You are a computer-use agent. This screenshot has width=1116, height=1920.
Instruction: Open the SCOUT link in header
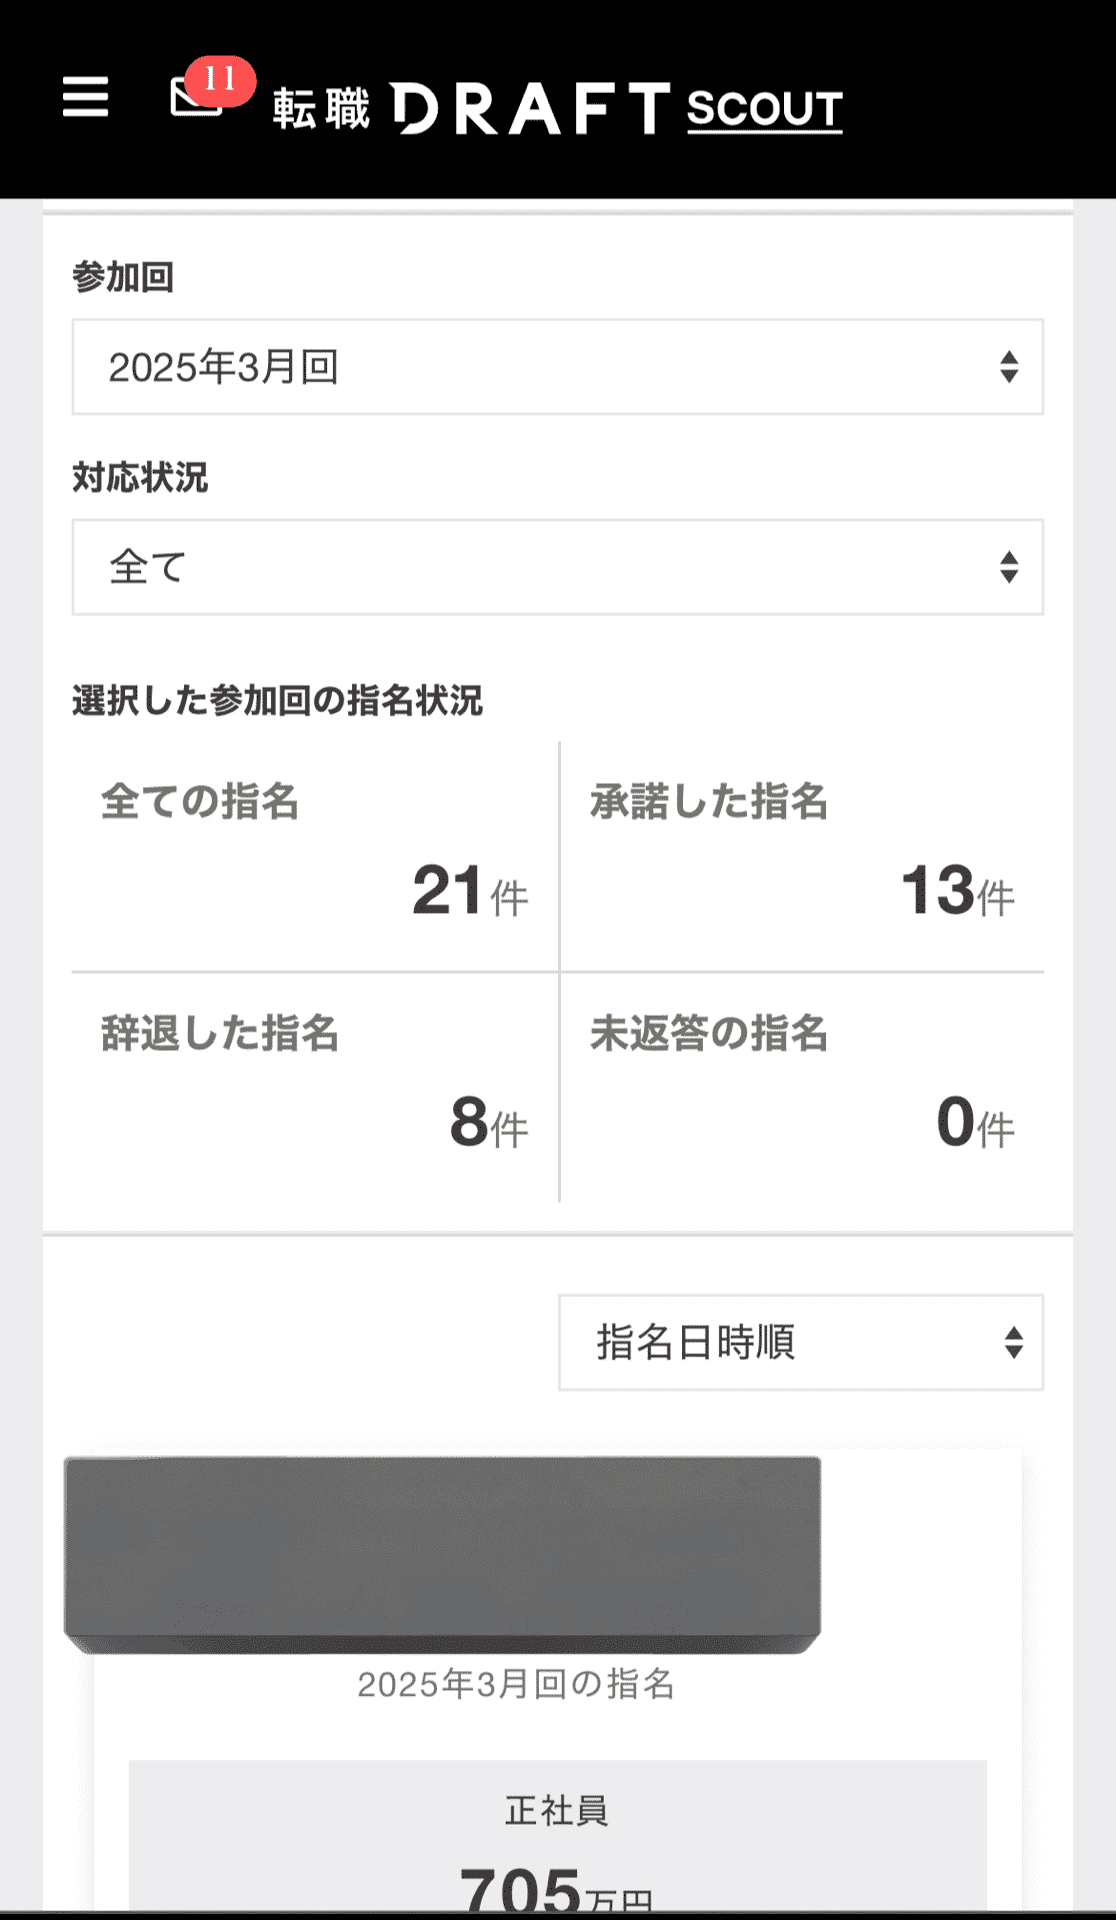tap(764, 109)
